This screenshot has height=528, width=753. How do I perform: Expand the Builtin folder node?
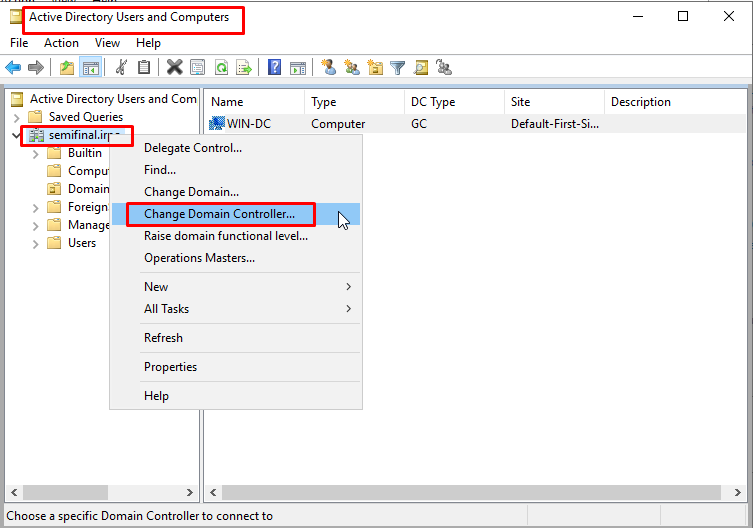point(36,153)
